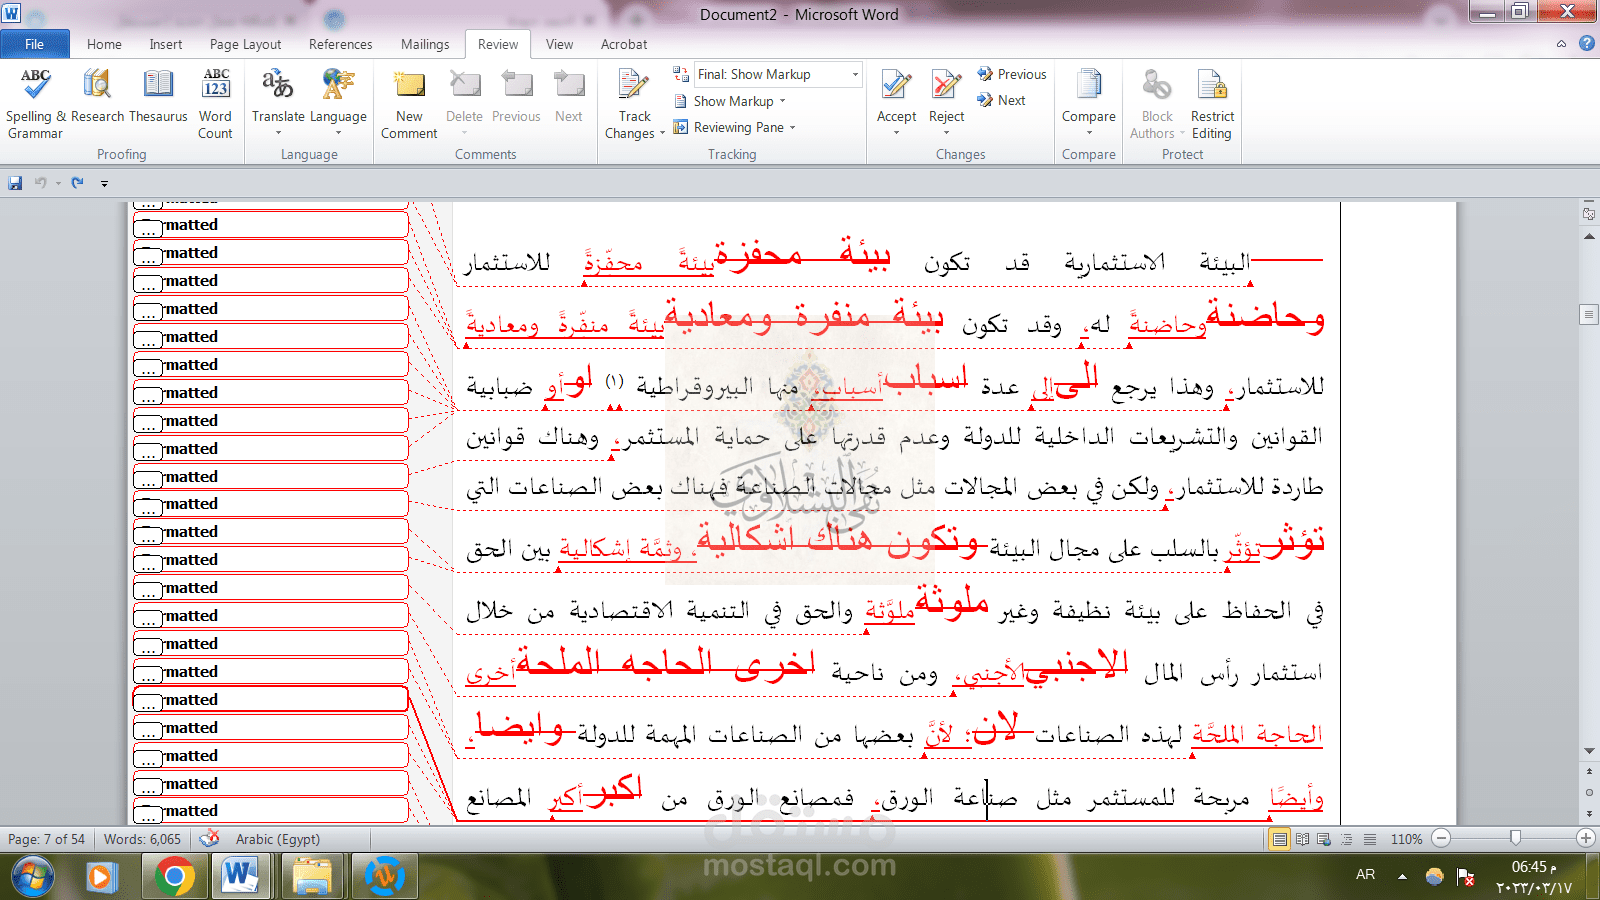Save the document from quick access toolbar
Image resolution: width=1600 pixels, height=900 pixels.
click(15, 183)
